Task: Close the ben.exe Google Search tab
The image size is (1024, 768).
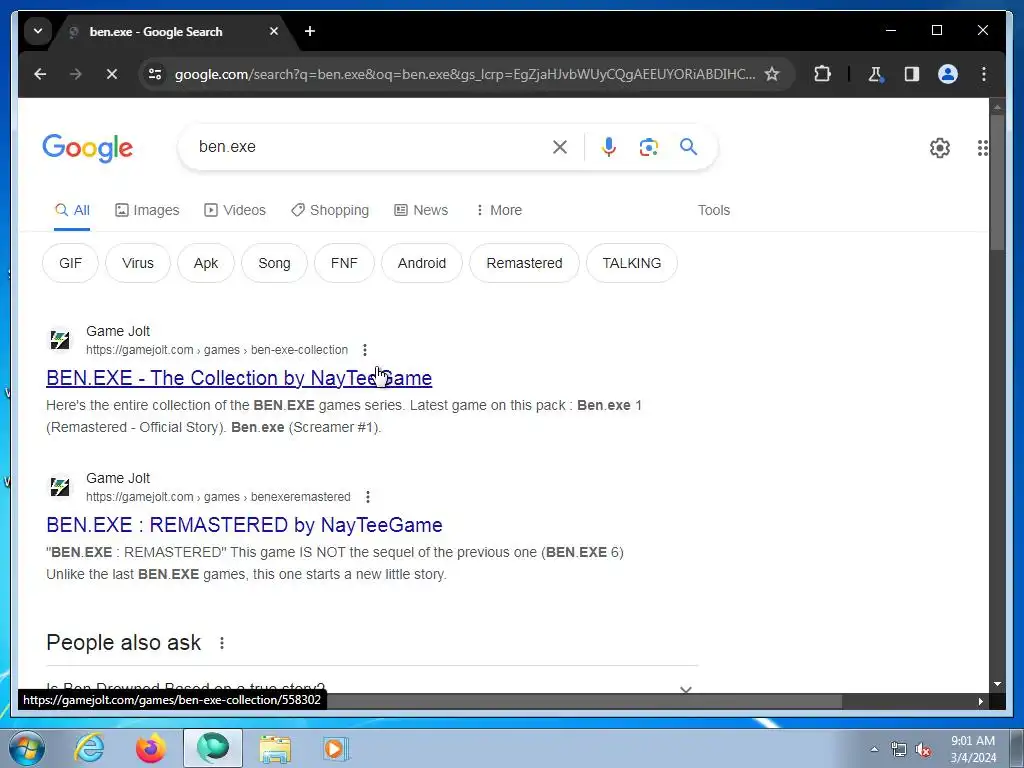Action: [274, 31]
